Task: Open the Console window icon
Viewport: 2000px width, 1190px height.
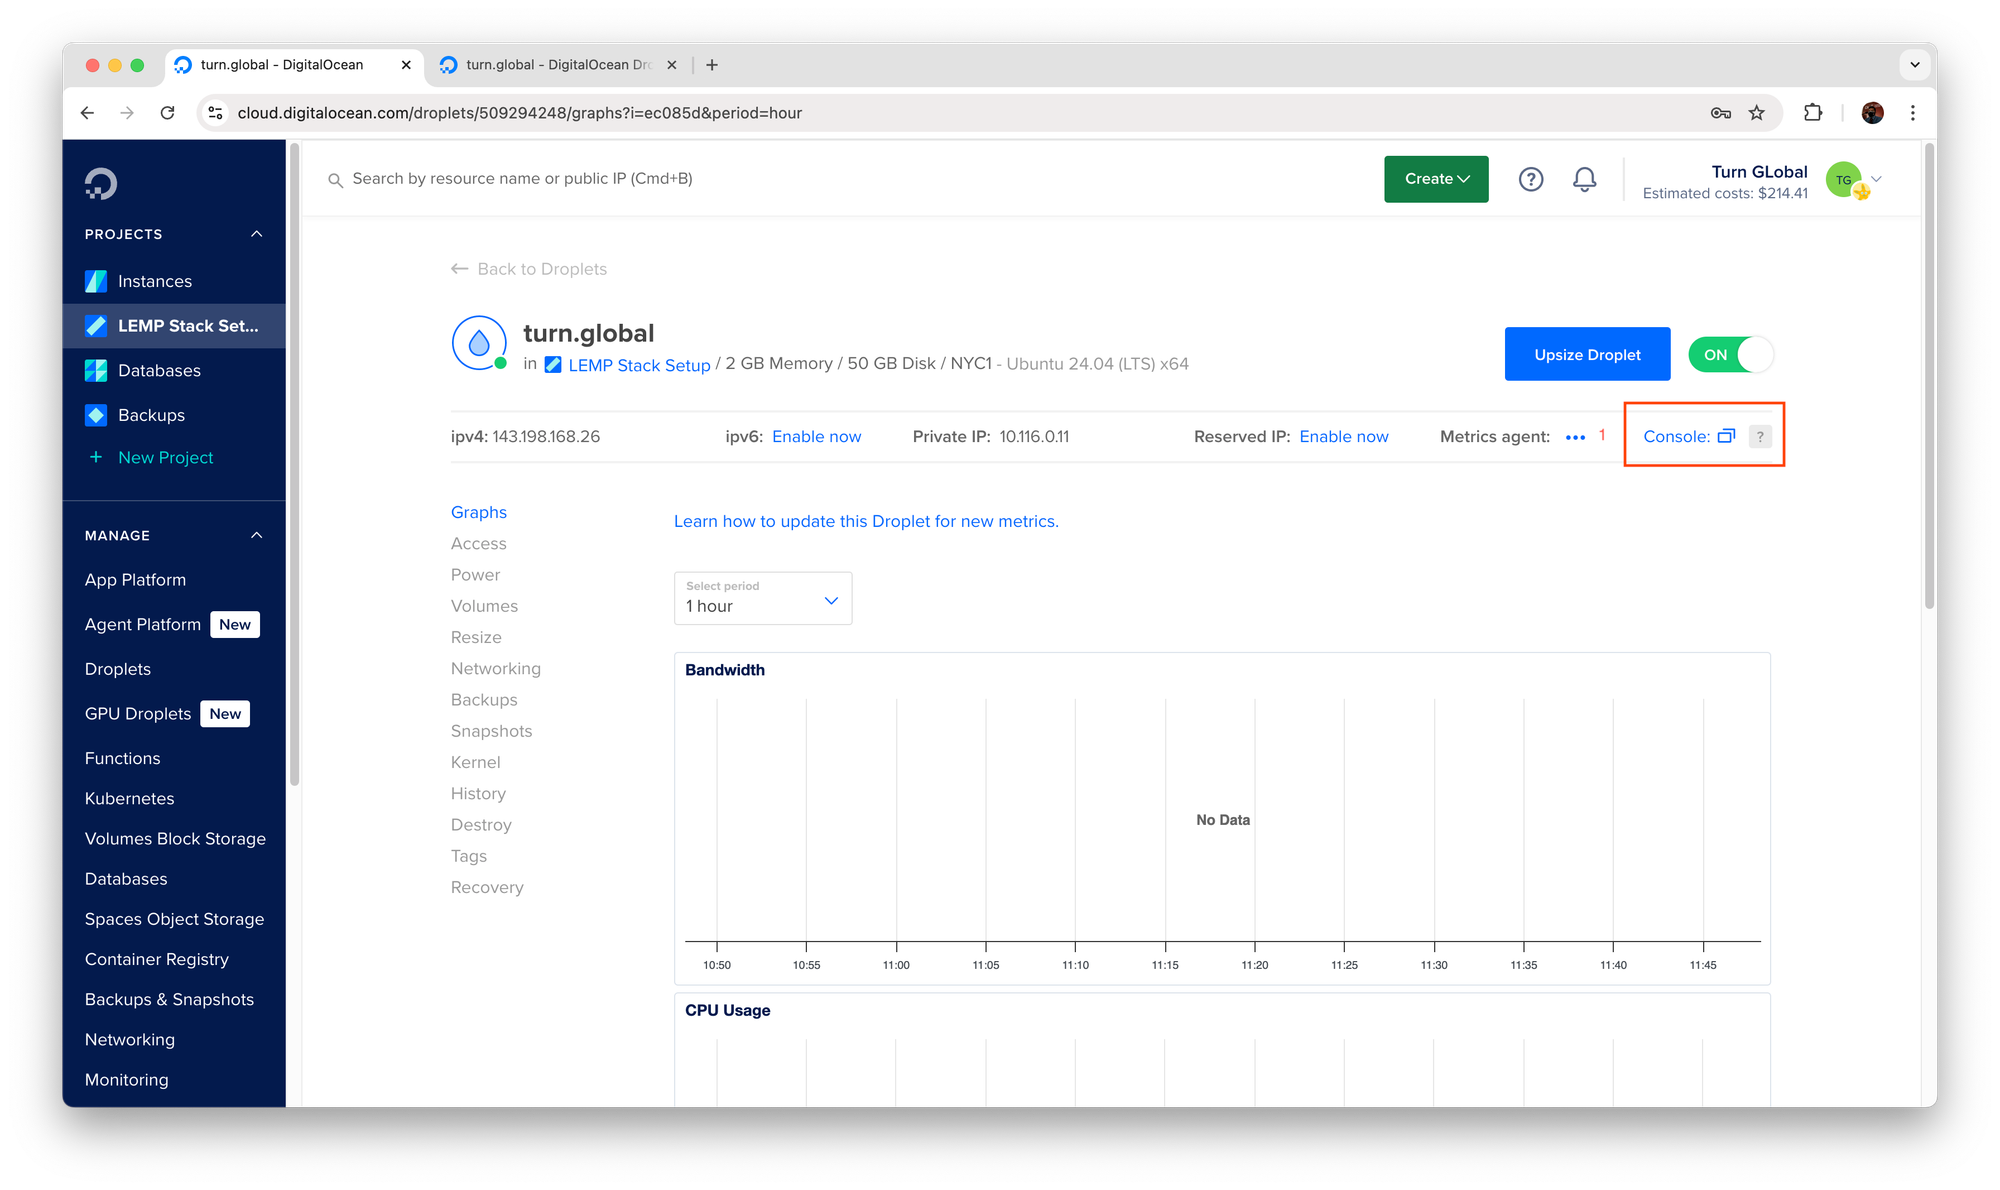Action: click(x=1726, y=436)
